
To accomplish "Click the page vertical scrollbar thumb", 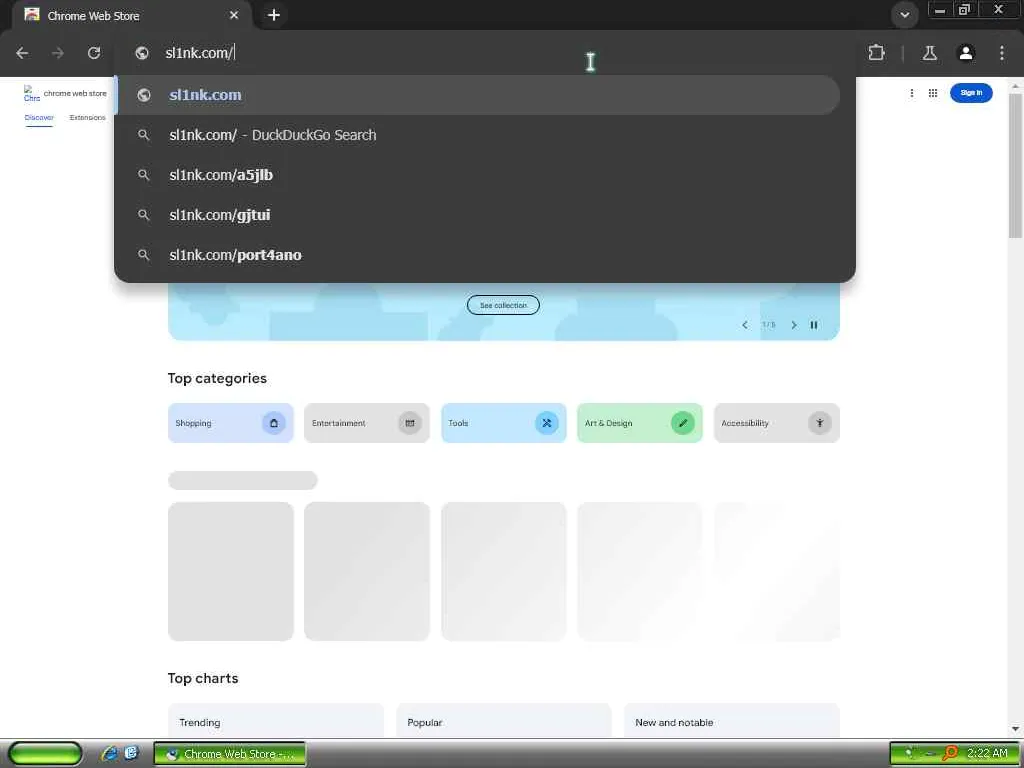I will pyautogui.click(x=1016, y=167).
